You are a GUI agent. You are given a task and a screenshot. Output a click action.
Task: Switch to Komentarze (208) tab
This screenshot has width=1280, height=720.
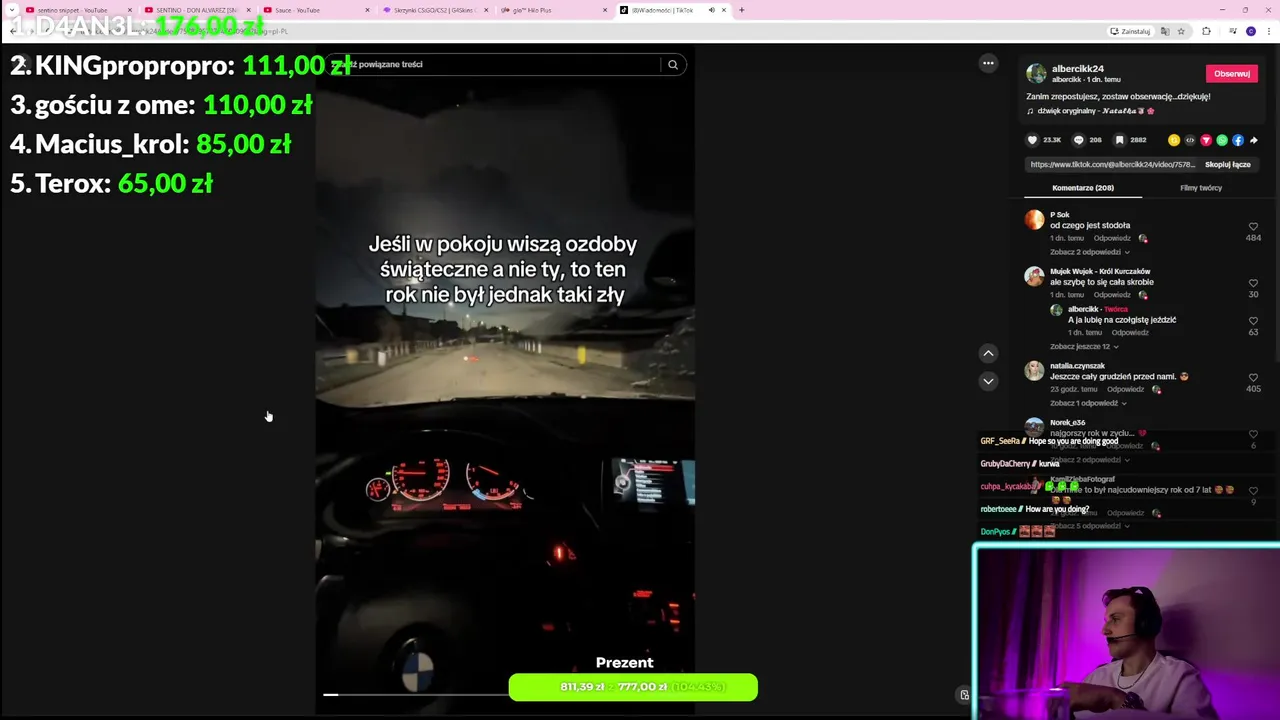[x=1083, y=188]
